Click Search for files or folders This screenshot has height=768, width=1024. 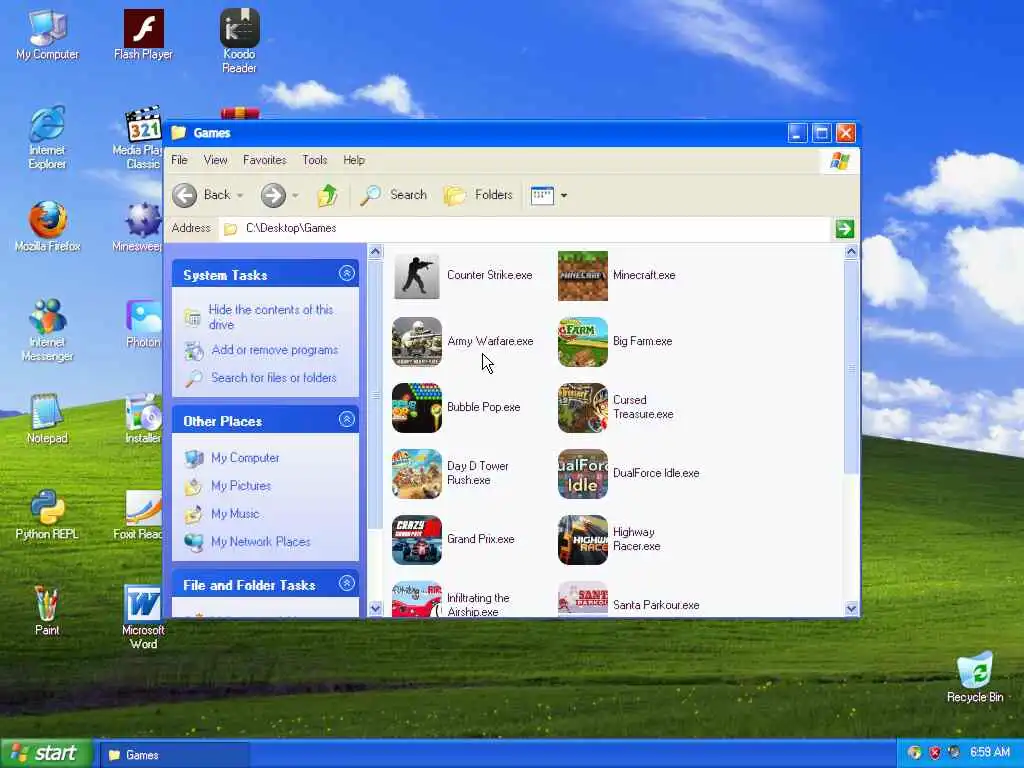point(274,377)
